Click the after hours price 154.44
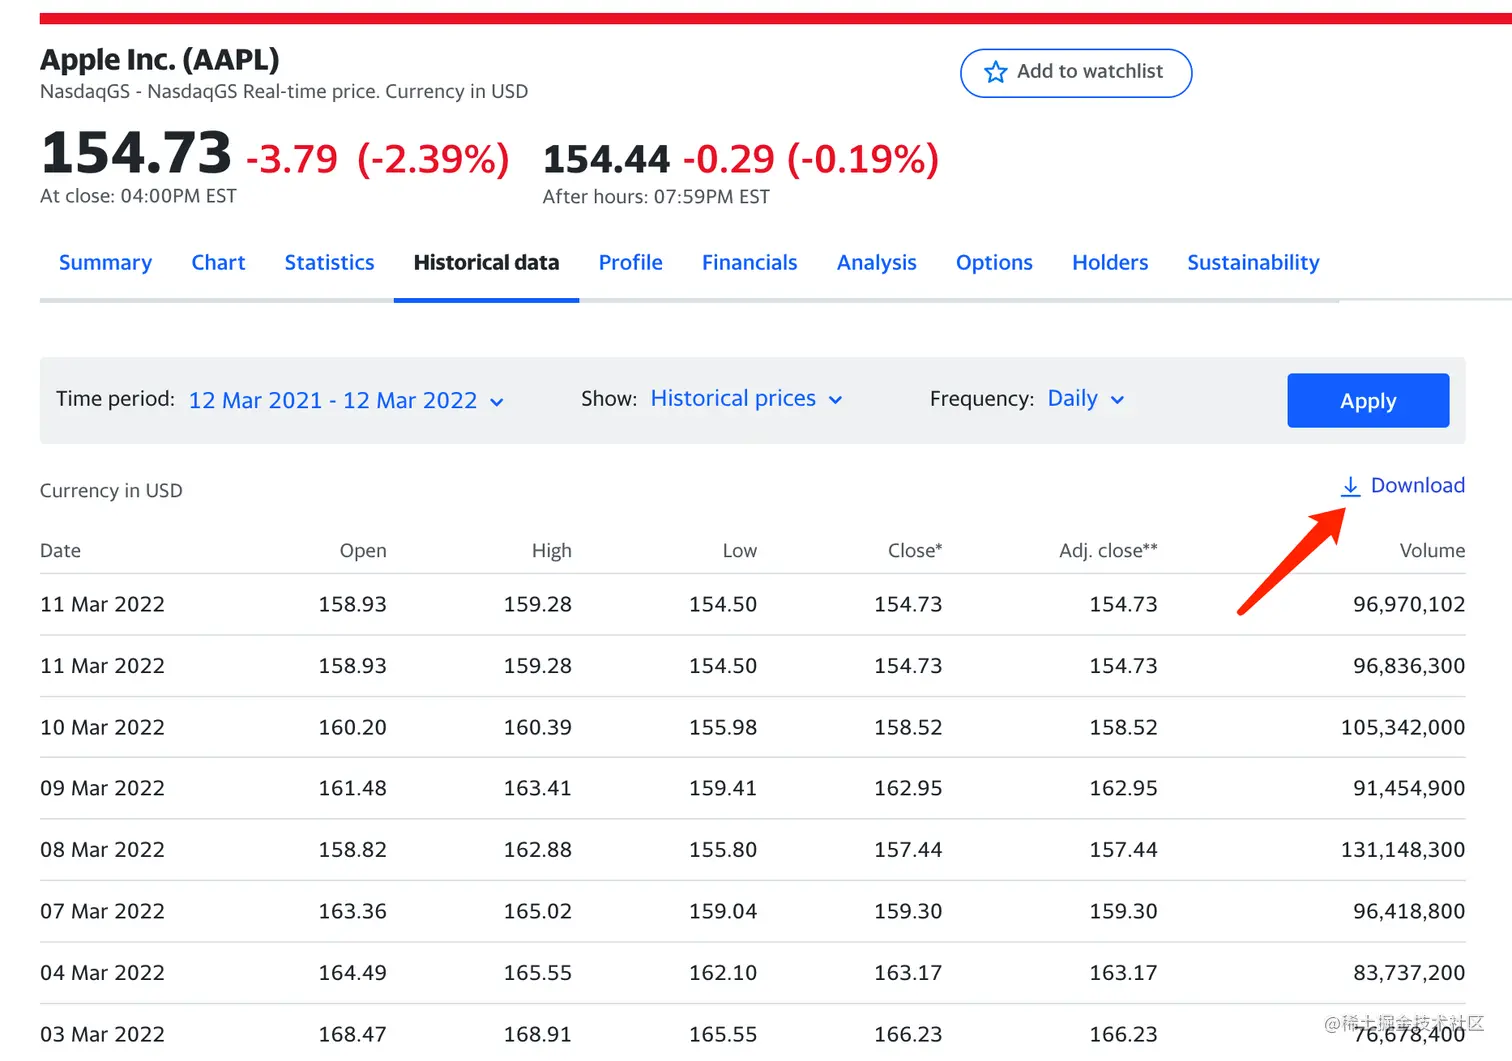 click(x=606, y=159)
